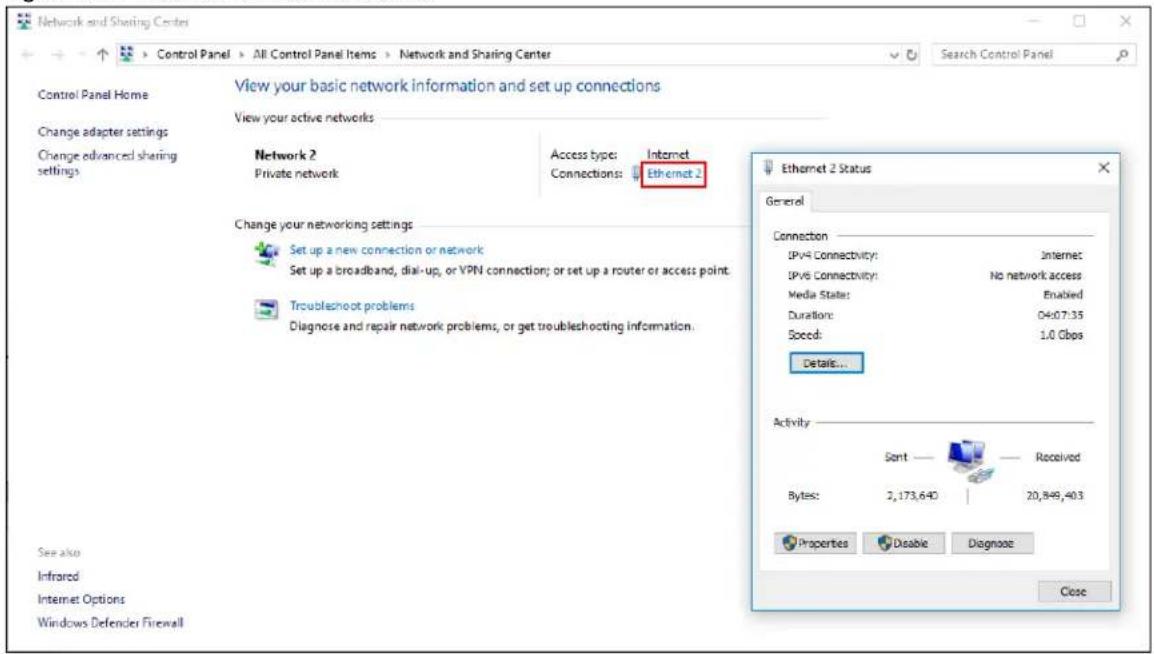Open Troubleshoot problems link
Screen dimensions: 1154x654
tap(352, 306)
